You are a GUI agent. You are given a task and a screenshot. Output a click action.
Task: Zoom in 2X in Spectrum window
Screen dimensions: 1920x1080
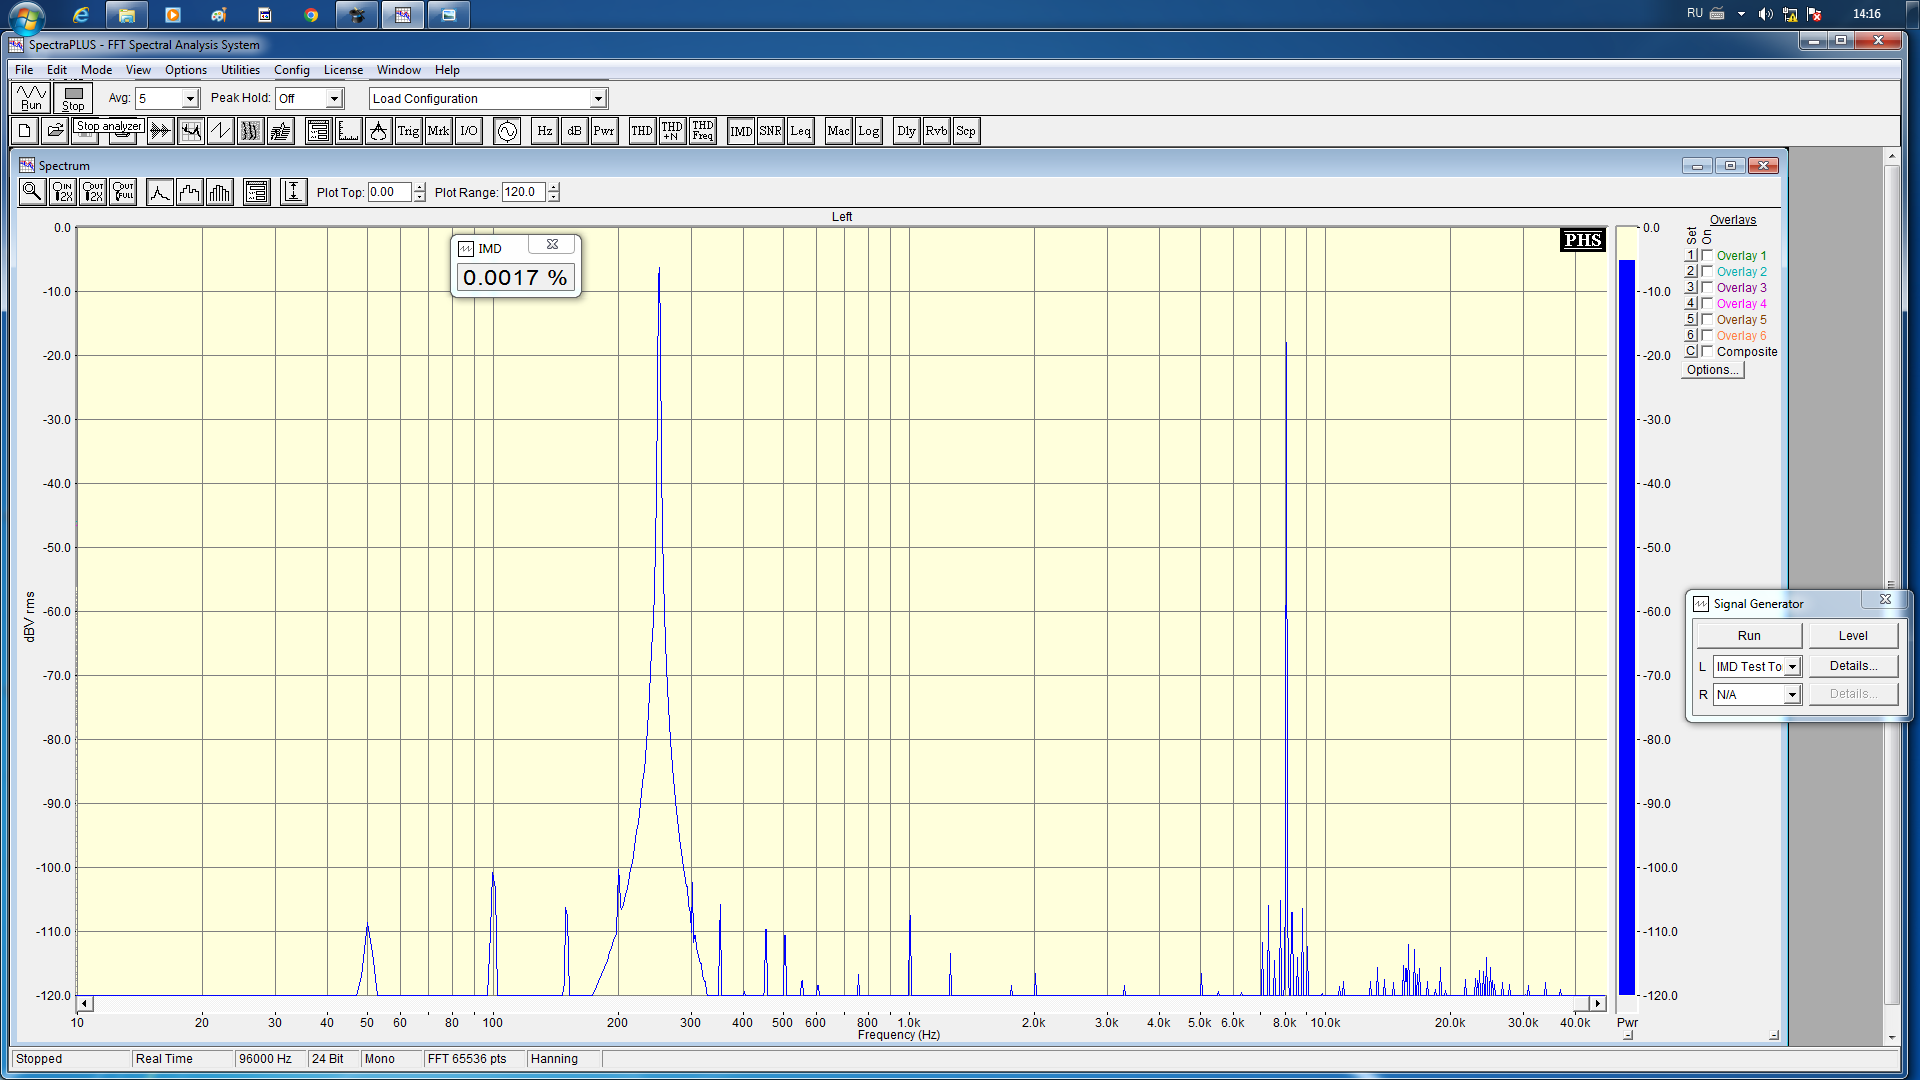(63, 192)
